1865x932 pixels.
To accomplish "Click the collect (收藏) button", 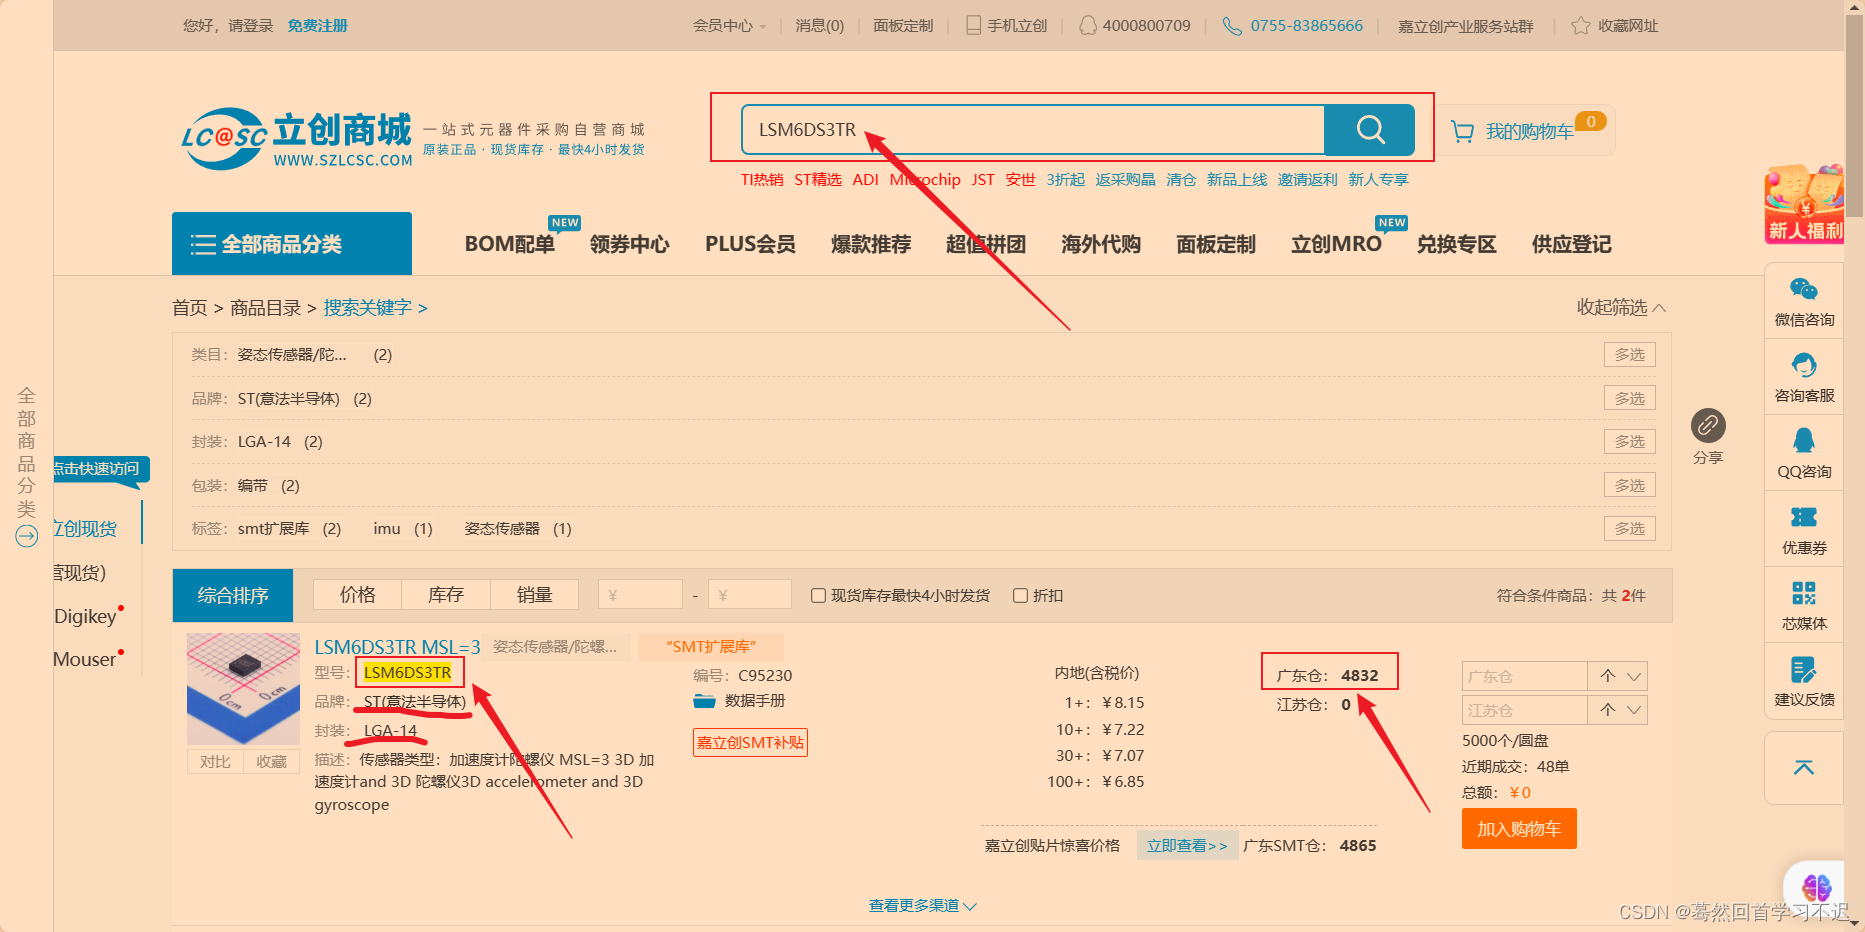I will (x=271, y=762).
